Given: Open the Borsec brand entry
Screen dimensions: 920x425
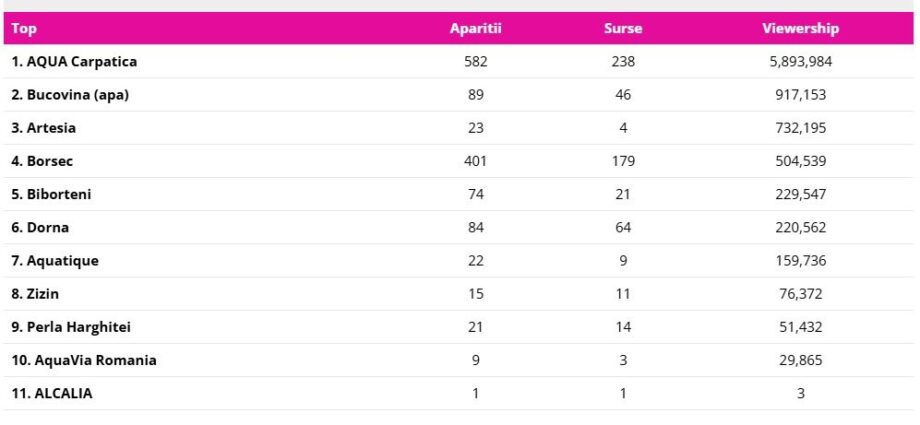Looking at the screenshot, I should pos(42,161).
